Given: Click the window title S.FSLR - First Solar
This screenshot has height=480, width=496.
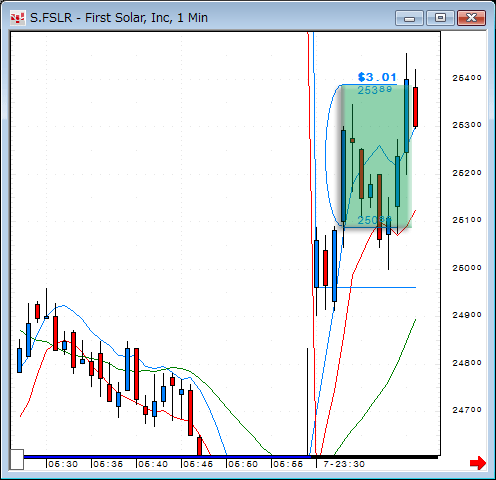Looking at the screenshot, I should pos(119,18).
